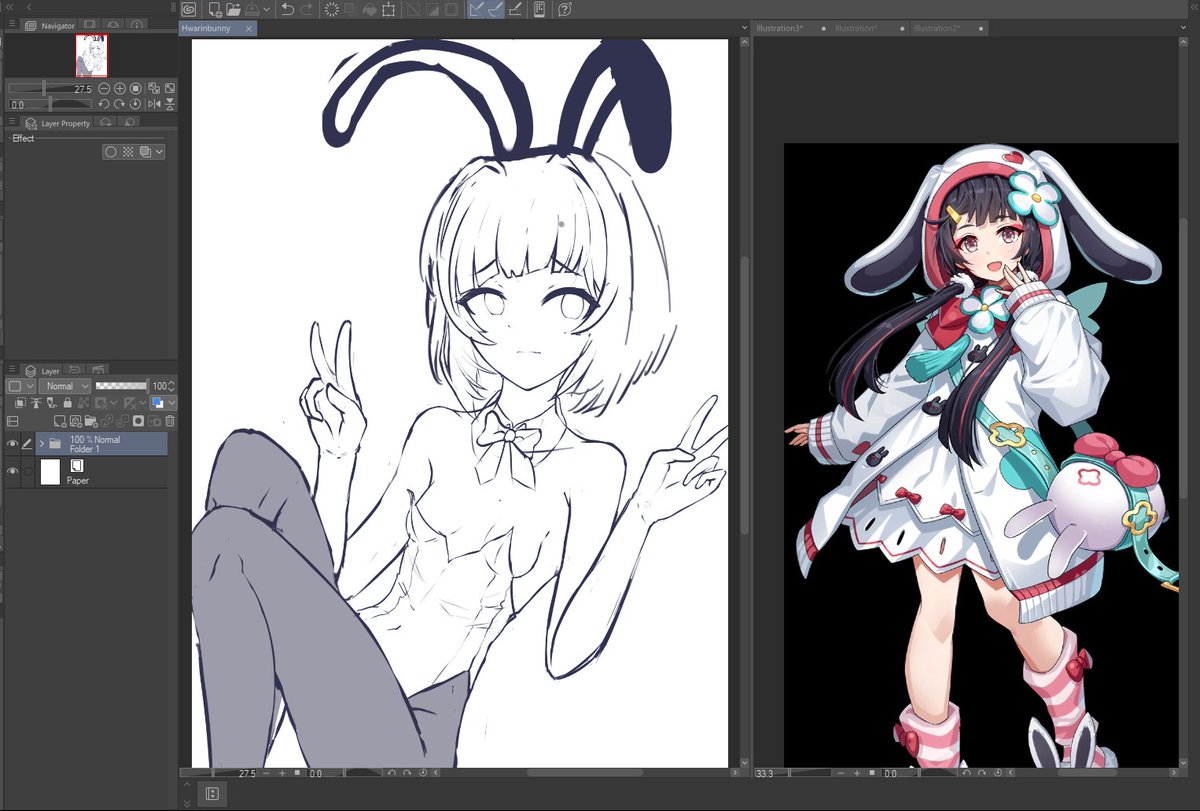Select the Navigator palette tab
Viewport: 1200px width, 811px height.
(50, 25)
